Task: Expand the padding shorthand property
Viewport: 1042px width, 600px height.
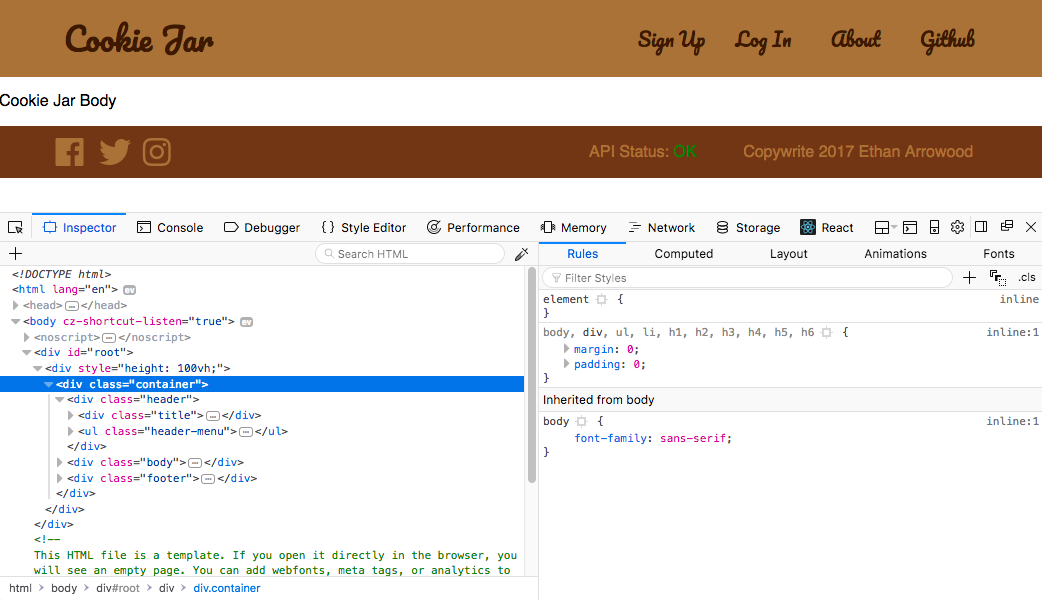Action: [x=566, y=363]
